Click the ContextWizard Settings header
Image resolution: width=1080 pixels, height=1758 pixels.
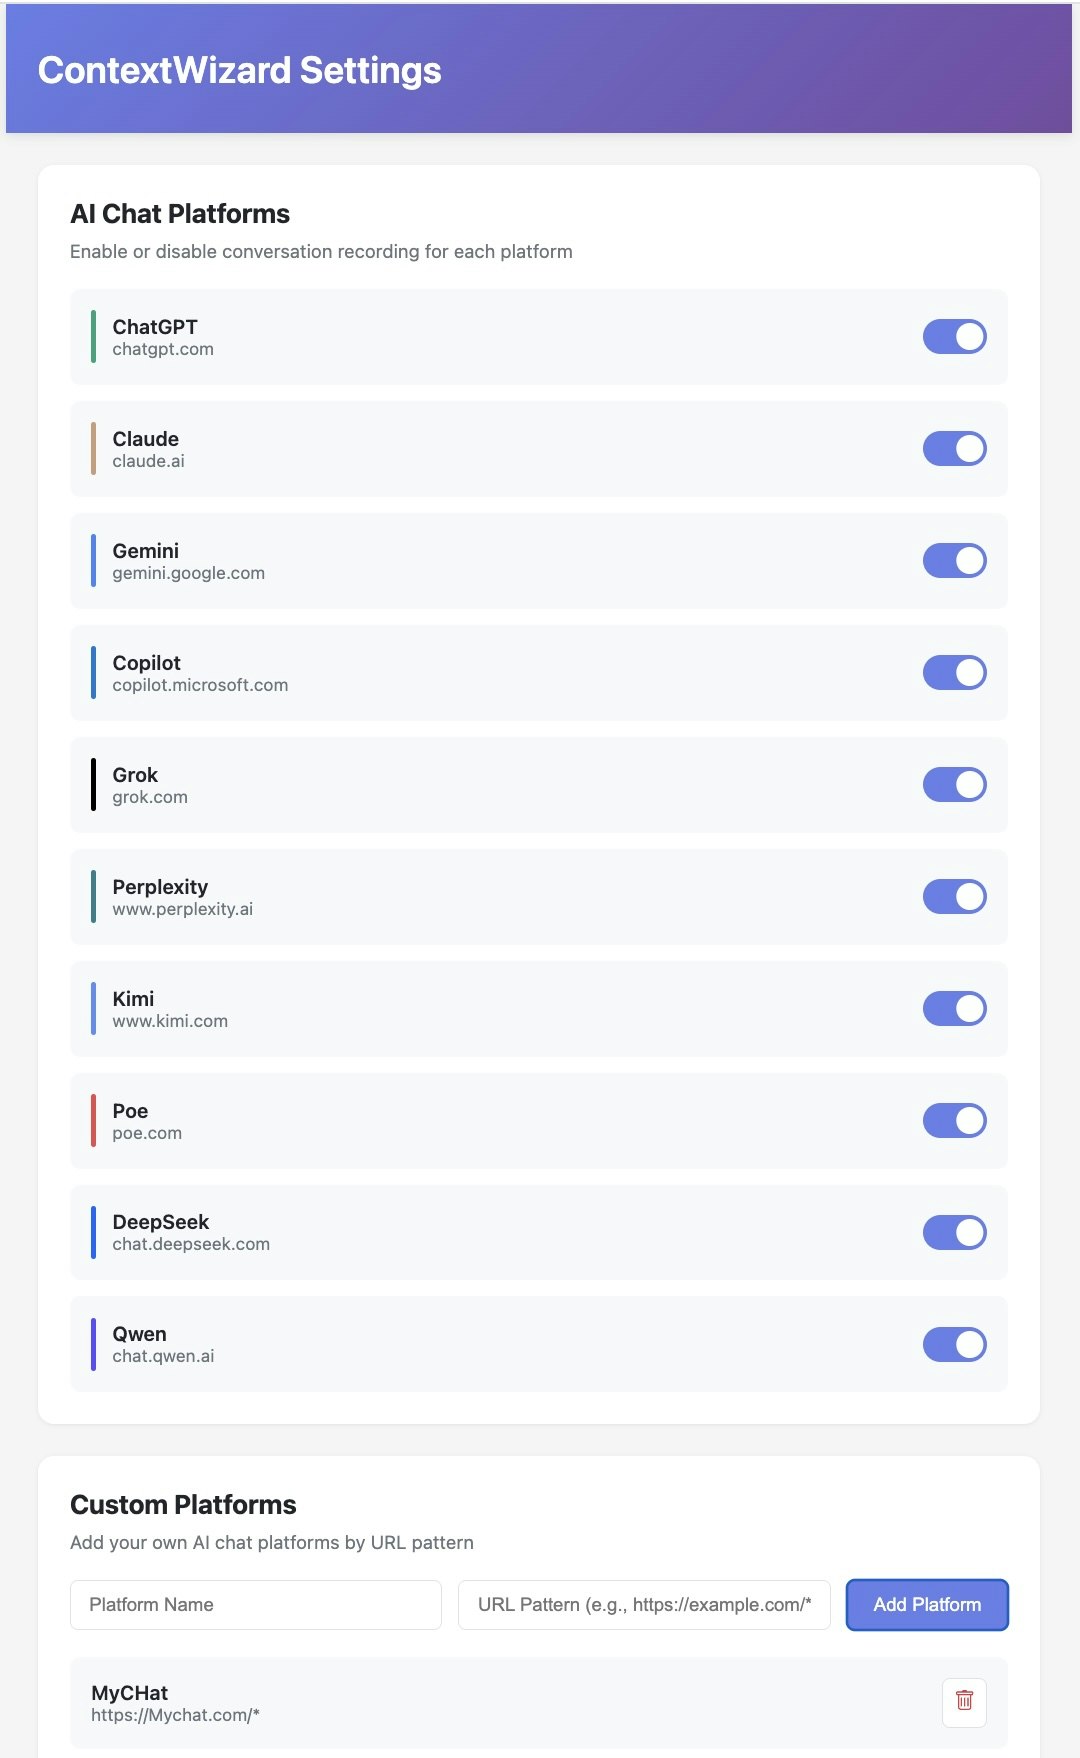coord(240,70)
